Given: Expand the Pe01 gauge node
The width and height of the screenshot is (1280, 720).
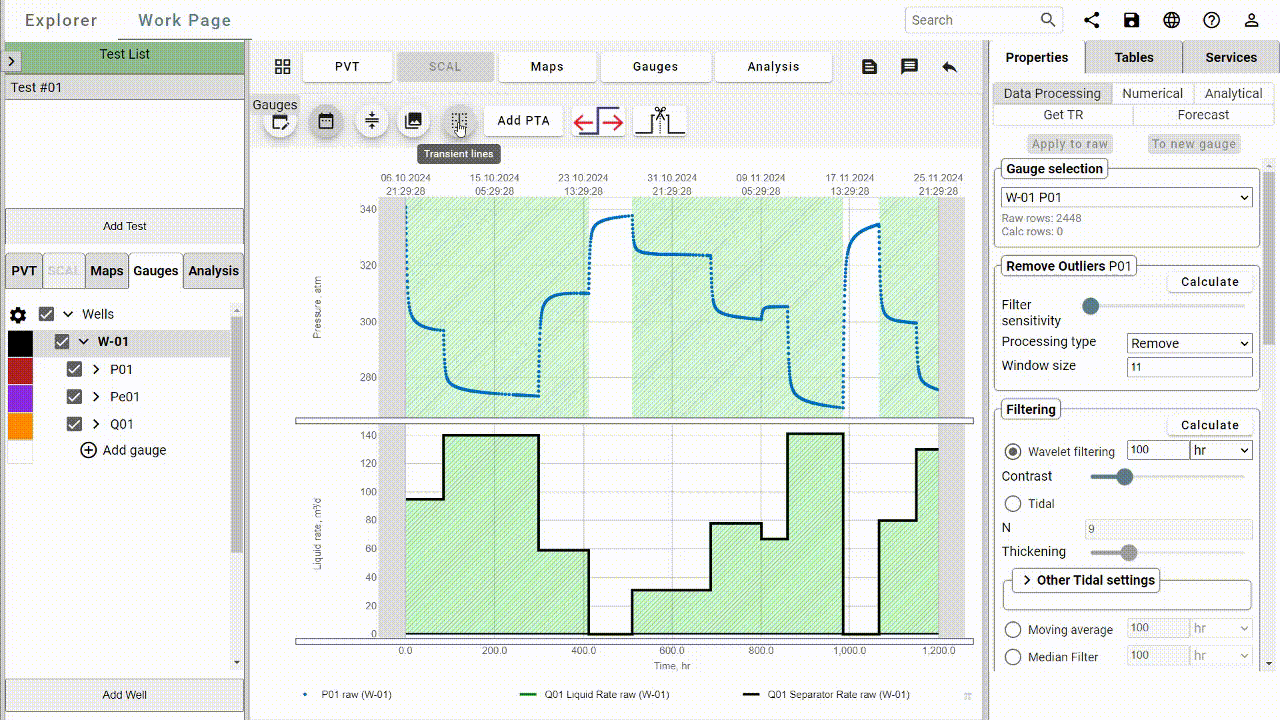Looking at the screenshot, I should pyautogui.click(x=96, y=396).
